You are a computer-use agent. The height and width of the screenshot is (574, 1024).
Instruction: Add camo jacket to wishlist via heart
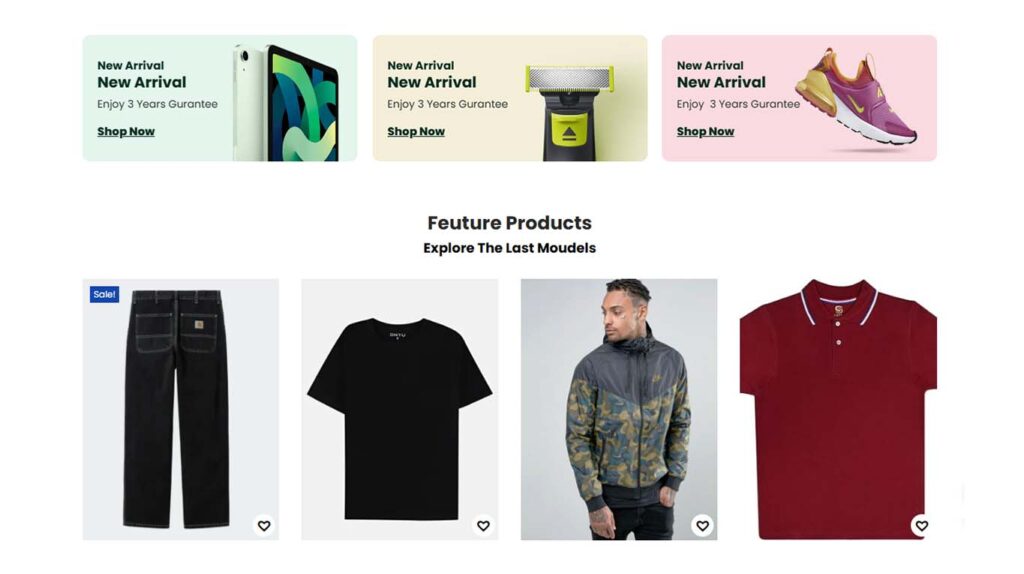click(x=702, y=526)
